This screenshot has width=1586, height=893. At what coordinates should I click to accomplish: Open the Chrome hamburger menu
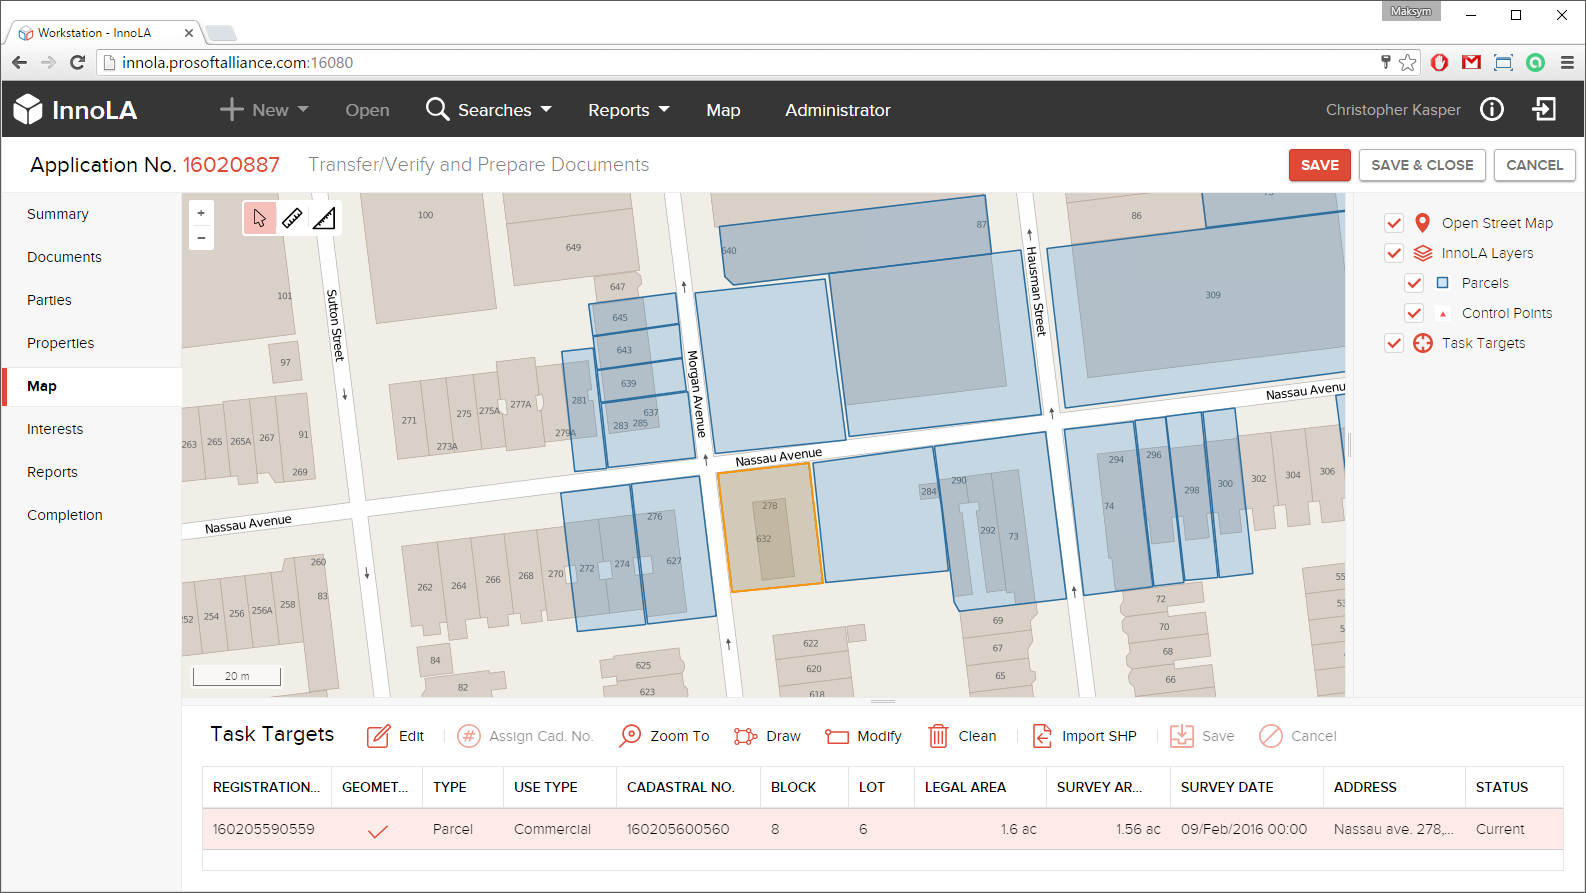tap(1567, 62)
